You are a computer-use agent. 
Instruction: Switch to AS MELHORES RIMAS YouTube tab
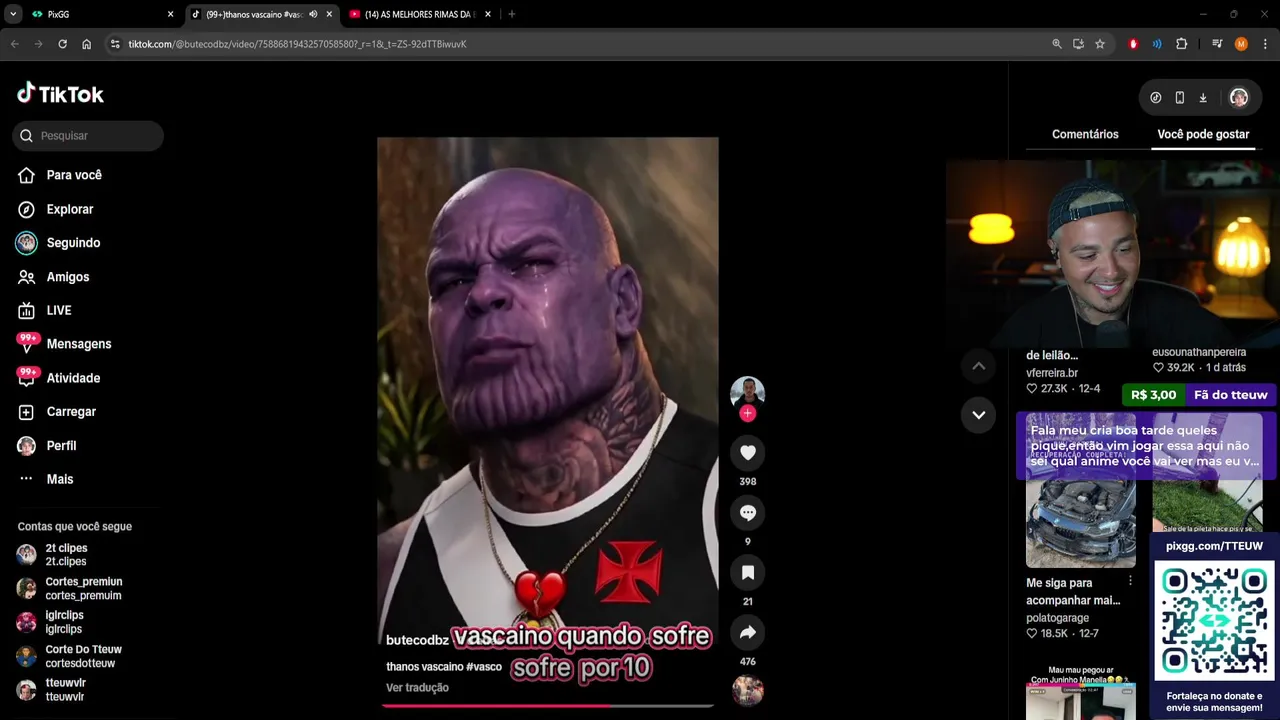point(418,15)
